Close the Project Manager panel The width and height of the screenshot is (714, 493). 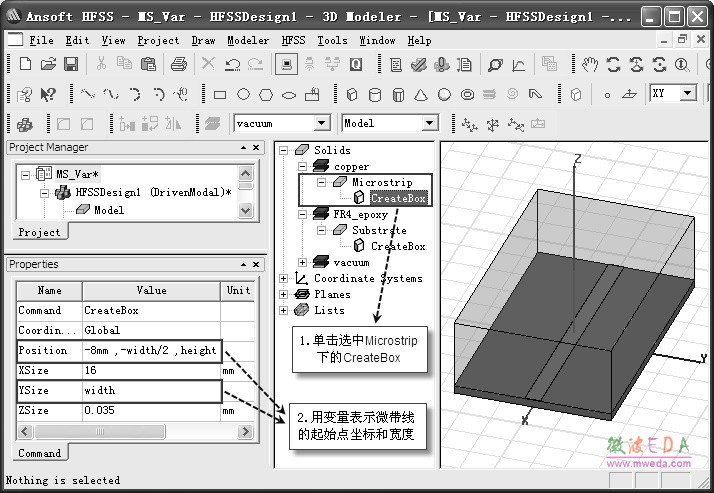(256, 147)
